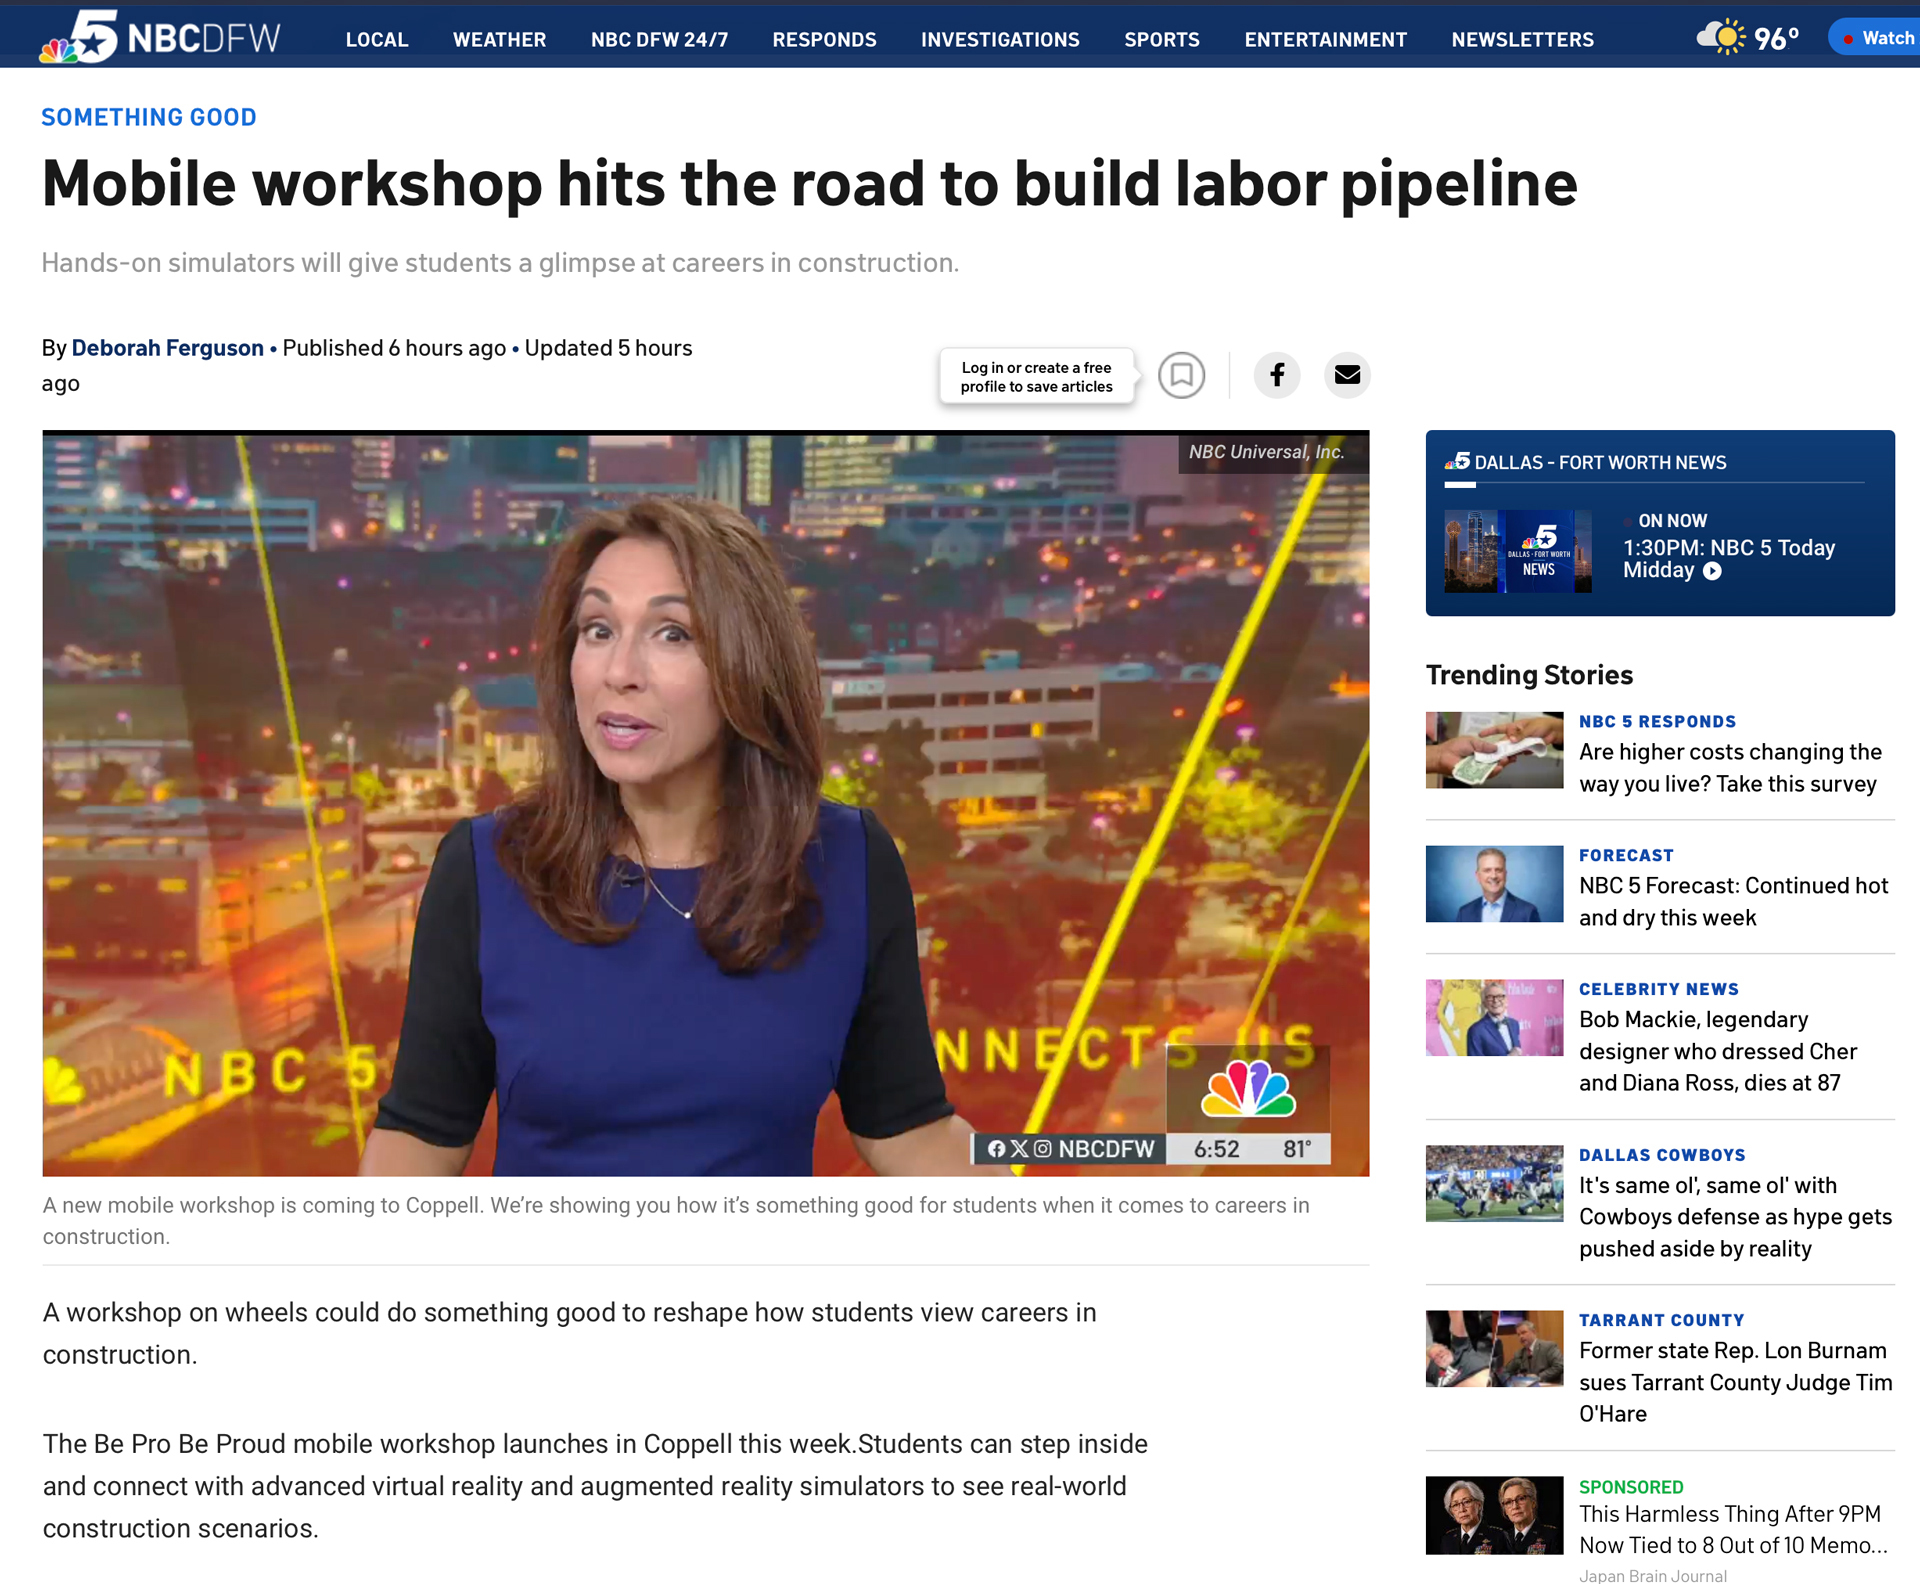This screenshot has width=1920, height=1584.
Task: Click the 96° temperature reading
Action: pos(1776,39)
